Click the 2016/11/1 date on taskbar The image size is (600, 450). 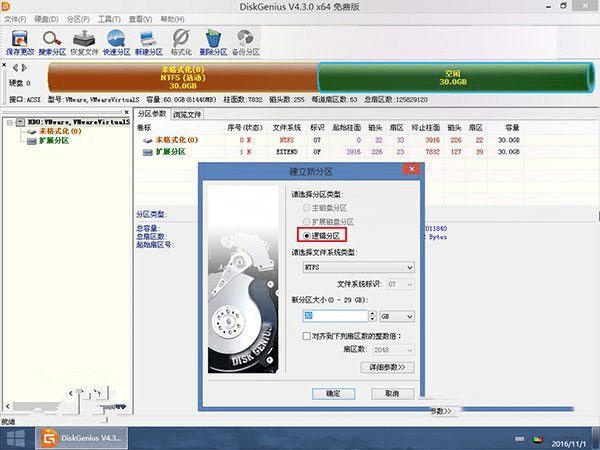pyautogui.click(x=569, y=444)
